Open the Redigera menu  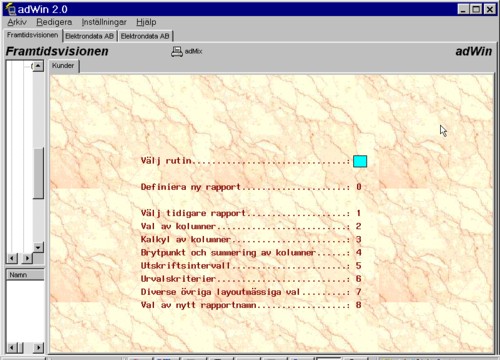coord(54,22)
